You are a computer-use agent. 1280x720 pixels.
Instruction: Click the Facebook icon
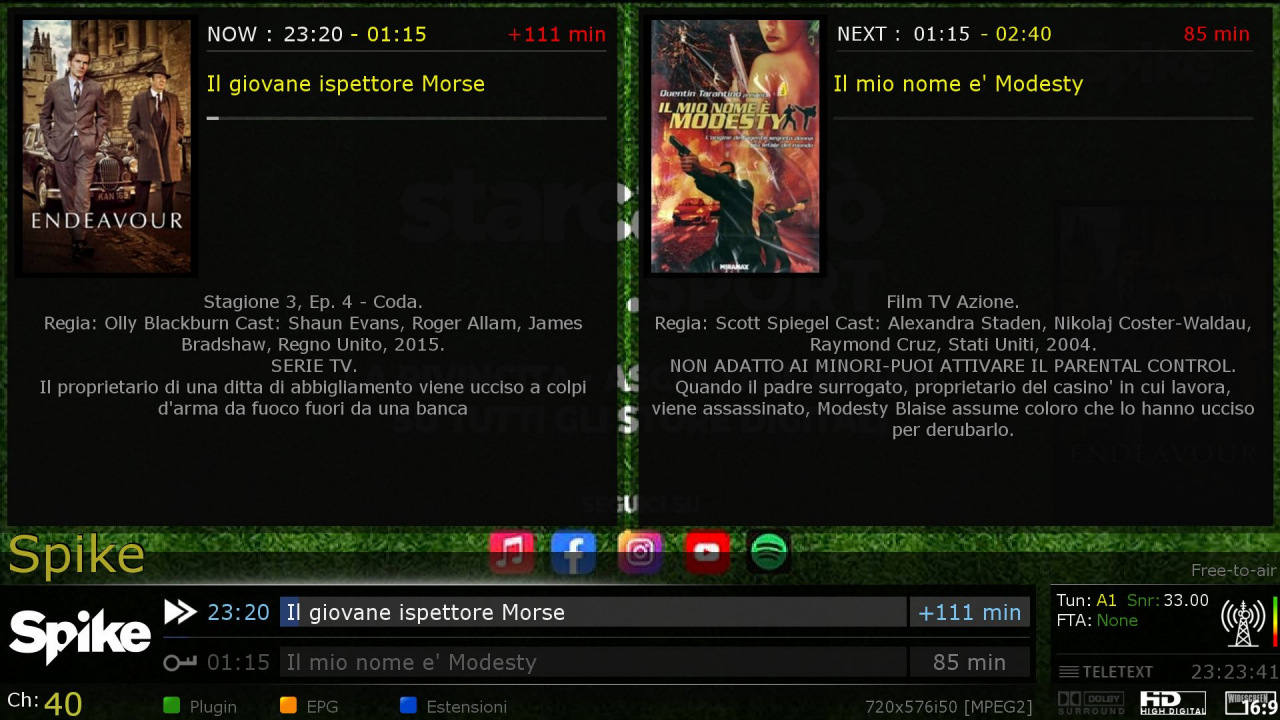[574, 551]
